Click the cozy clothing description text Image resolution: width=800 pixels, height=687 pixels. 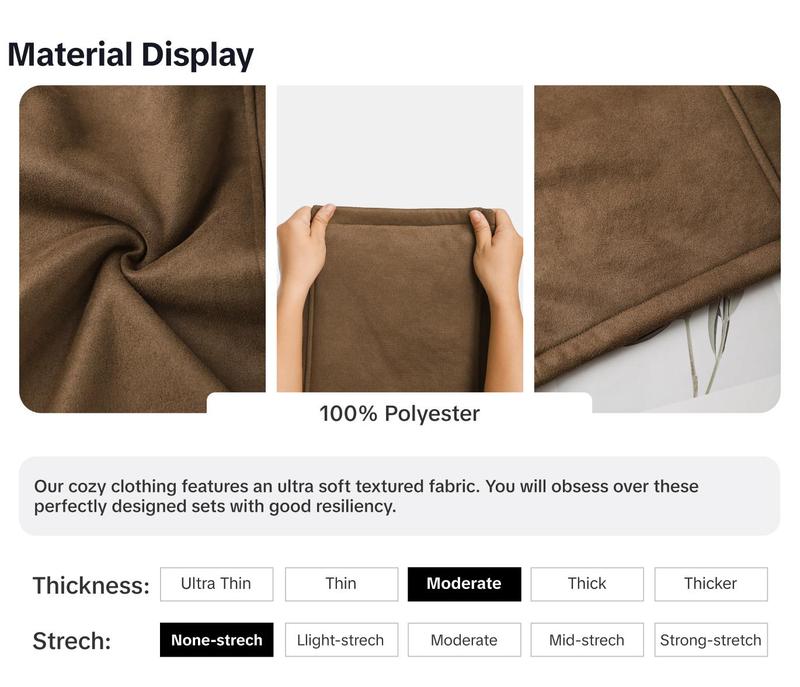tap(366, 496)
